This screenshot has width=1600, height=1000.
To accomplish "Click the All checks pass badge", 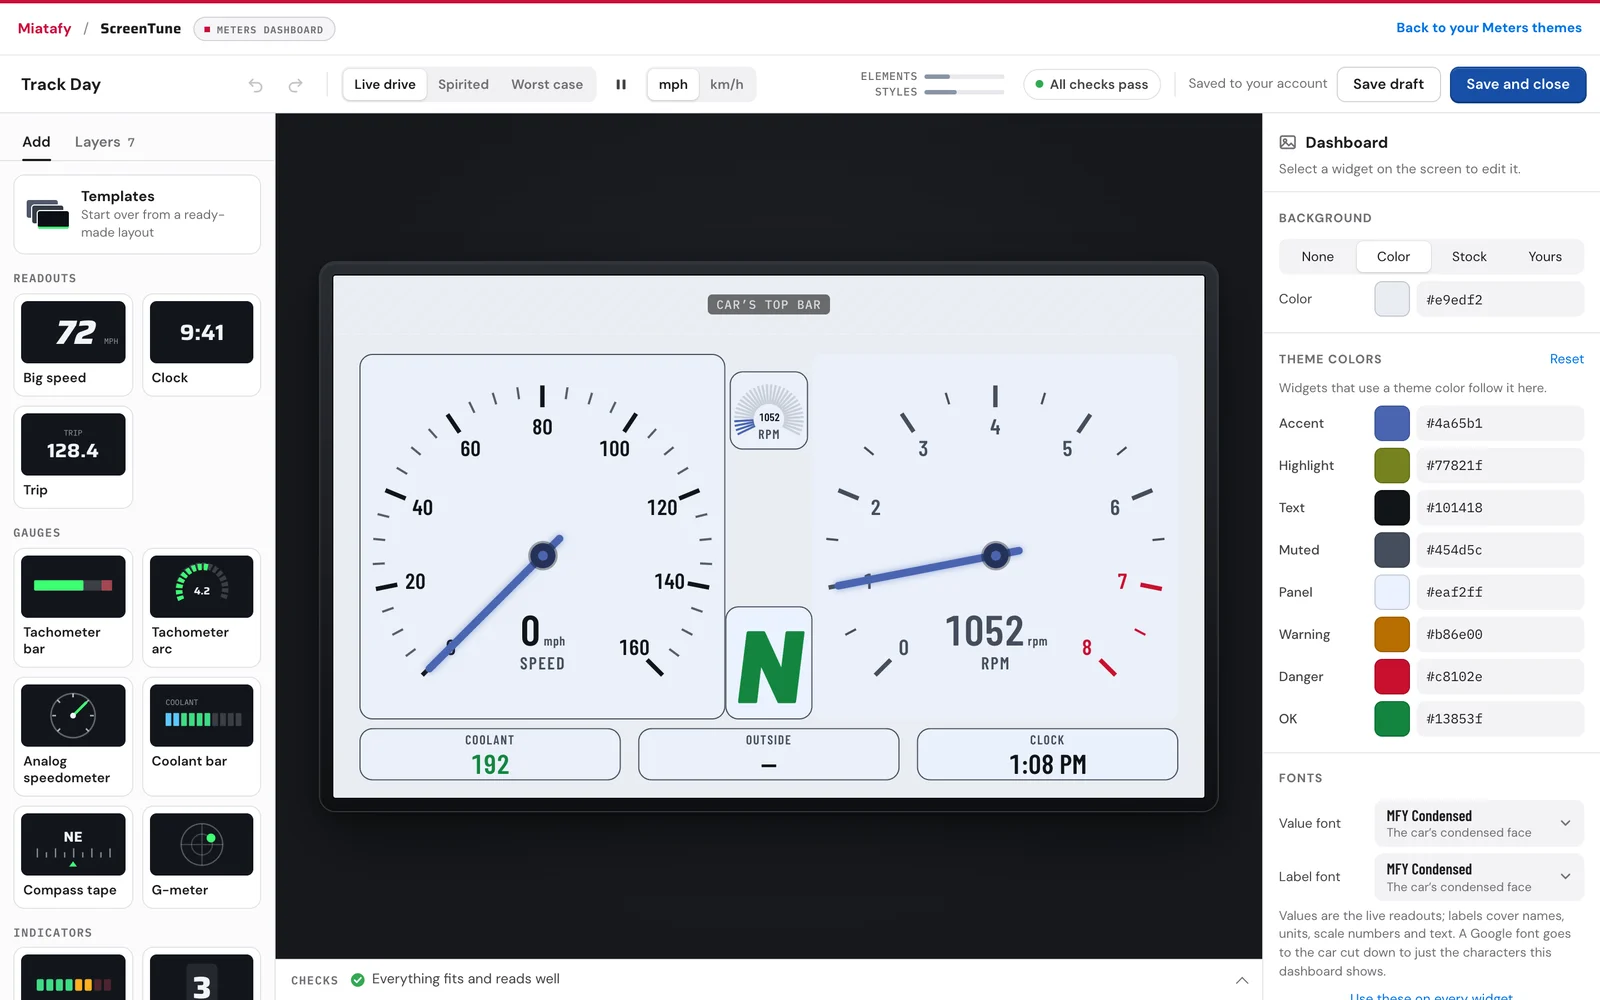I will pyautogui.click(x=1092, y=85).
